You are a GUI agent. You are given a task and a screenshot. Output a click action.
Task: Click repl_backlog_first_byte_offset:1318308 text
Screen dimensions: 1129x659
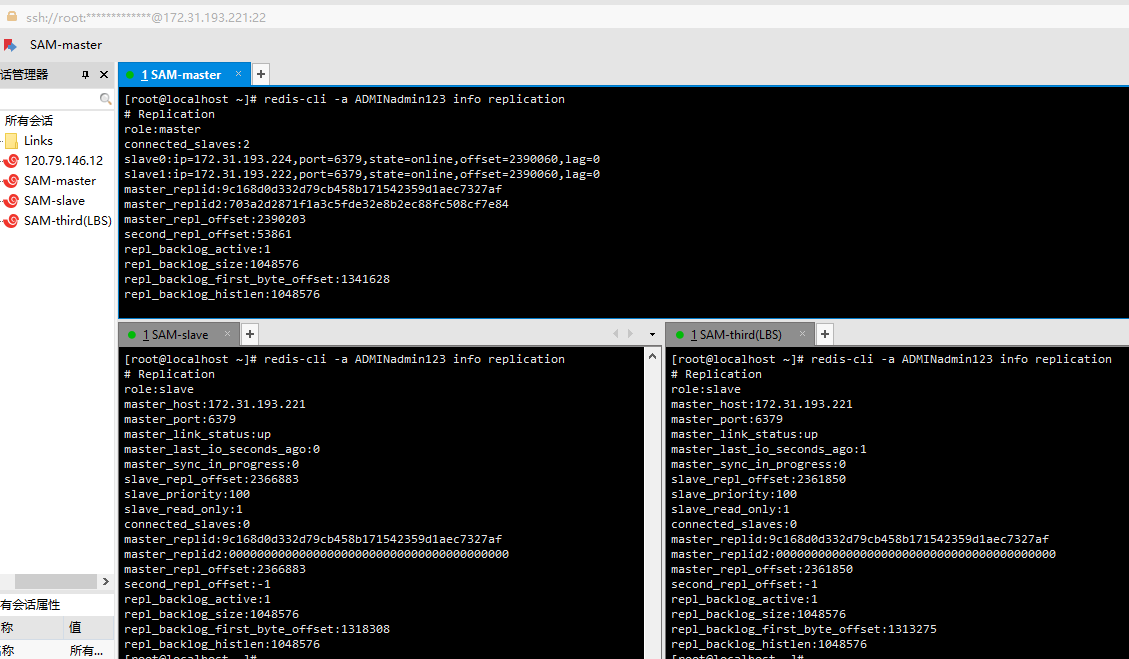(x=256, y=629)
